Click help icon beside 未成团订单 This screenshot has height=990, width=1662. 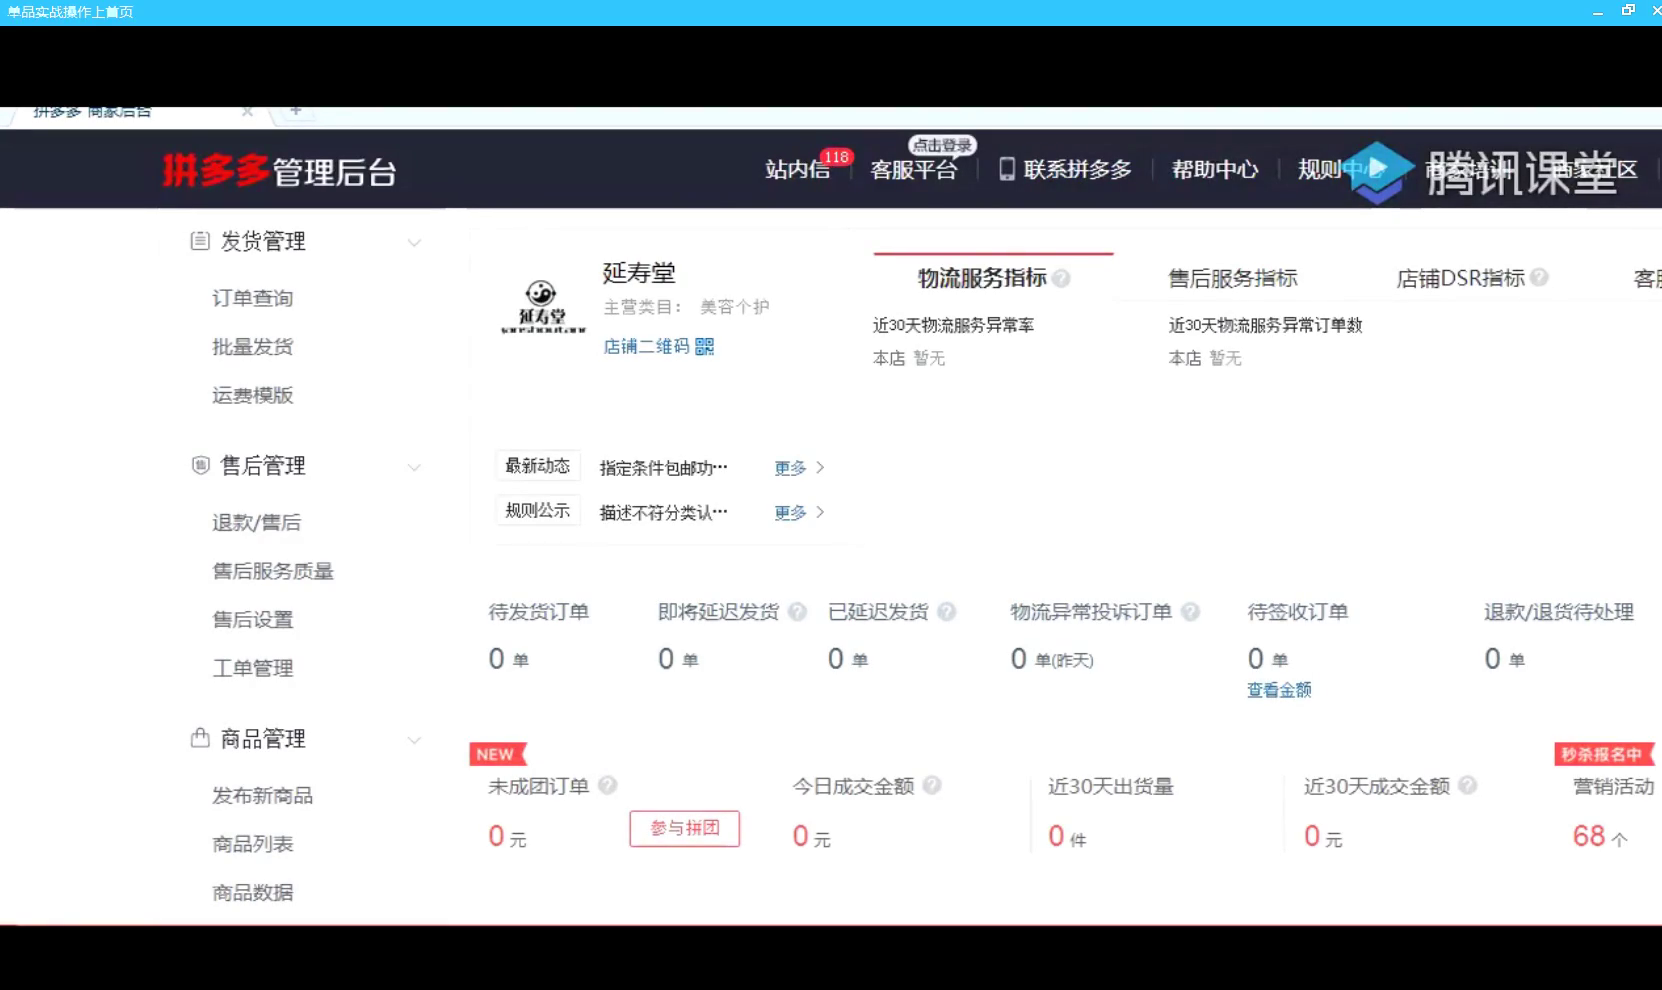(x=607, y=785)
